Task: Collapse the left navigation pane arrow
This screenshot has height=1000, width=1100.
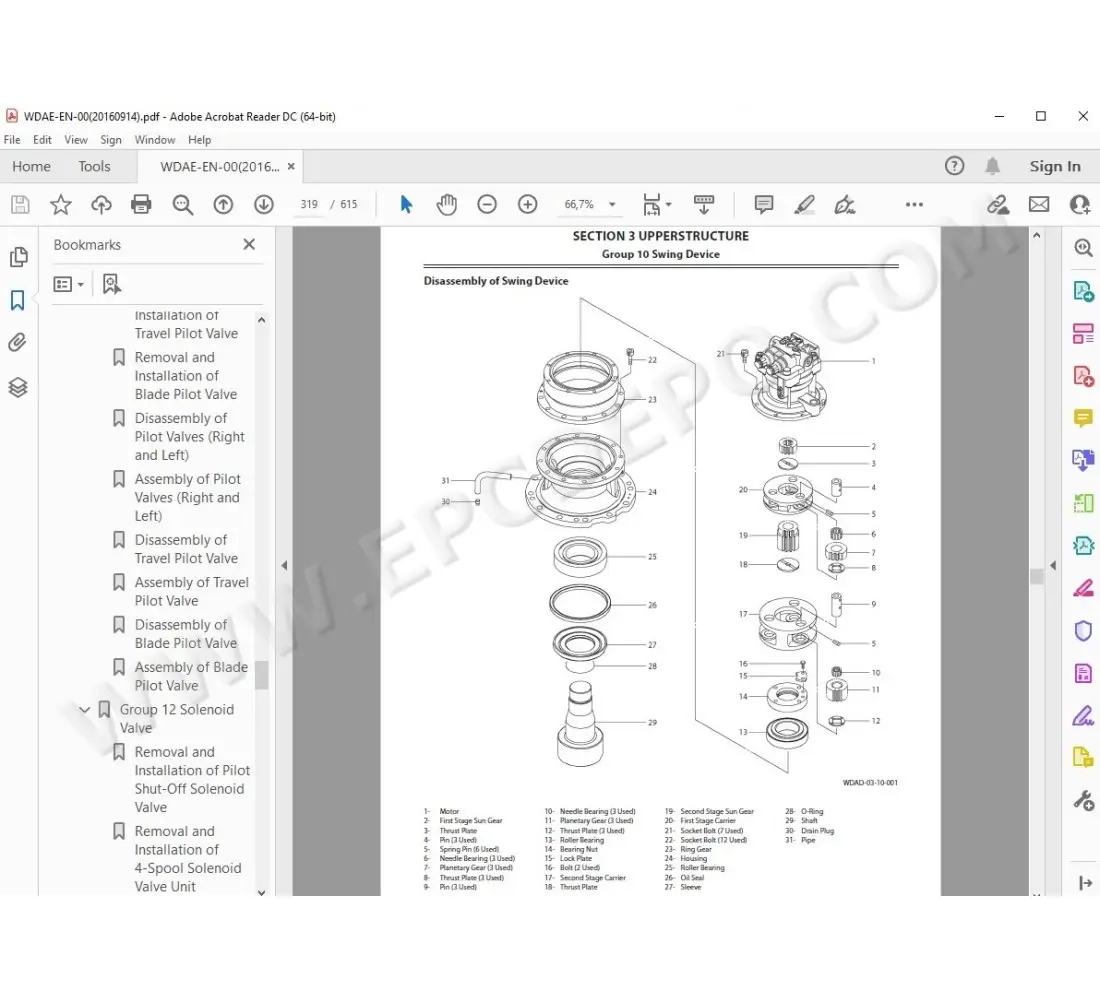Action: click(x=284, y=565)
